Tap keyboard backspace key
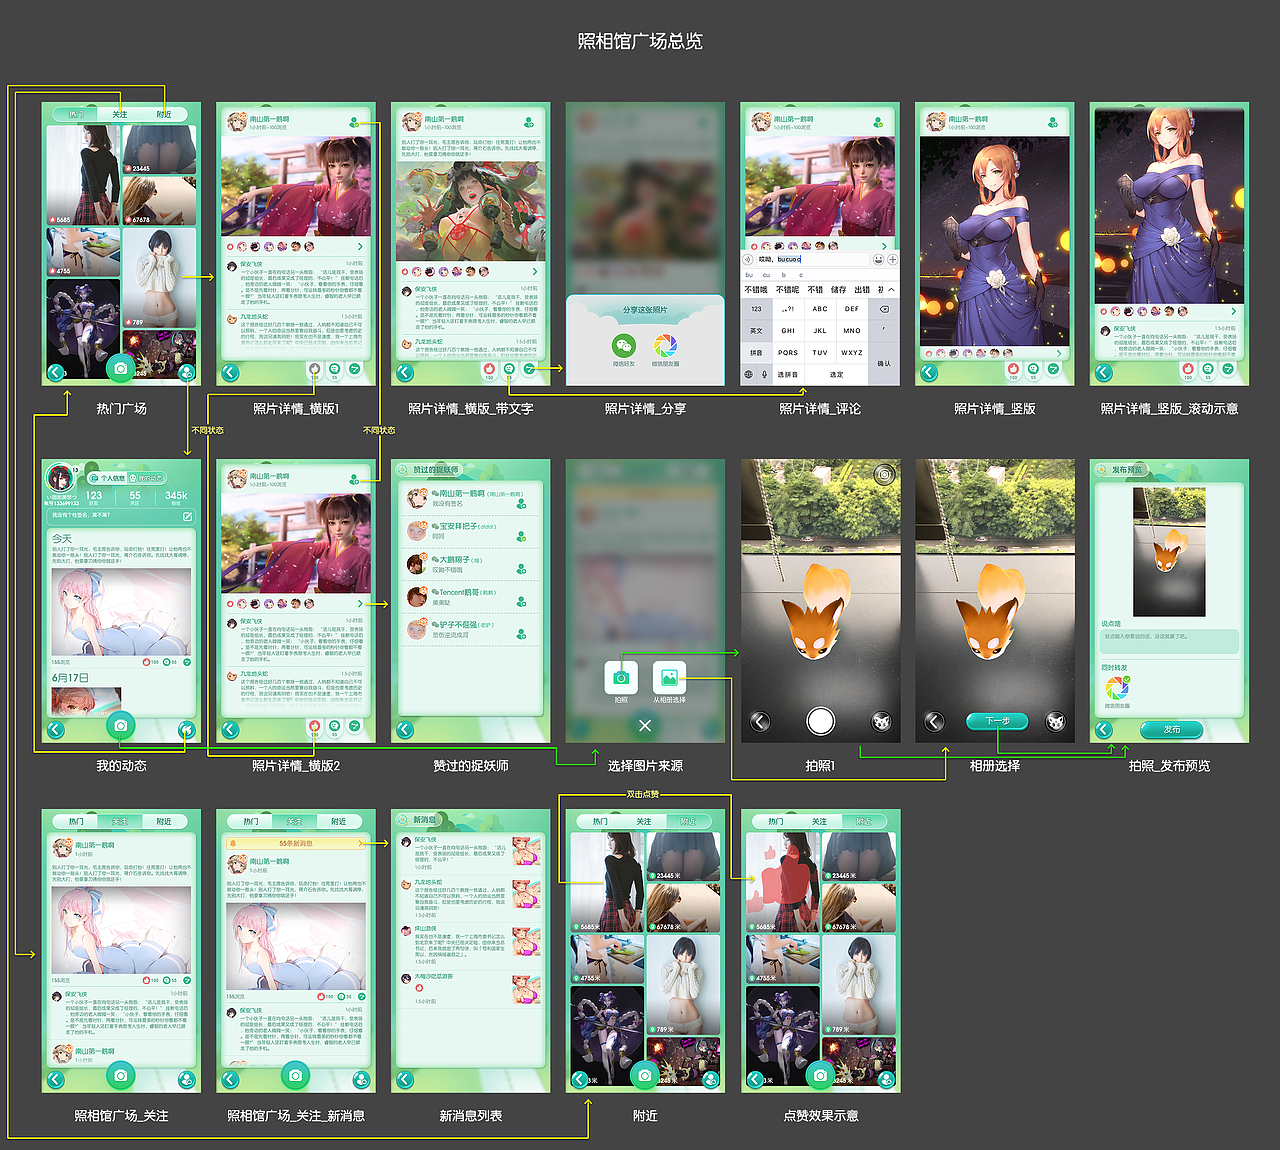 tap(884, 309)
